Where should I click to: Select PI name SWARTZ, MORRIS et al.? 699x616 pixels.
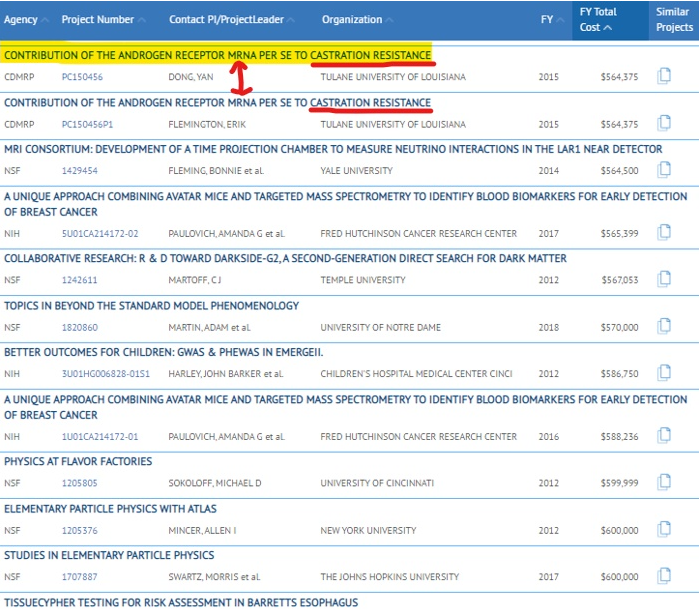pyautogui.click(x=214, y=577)
